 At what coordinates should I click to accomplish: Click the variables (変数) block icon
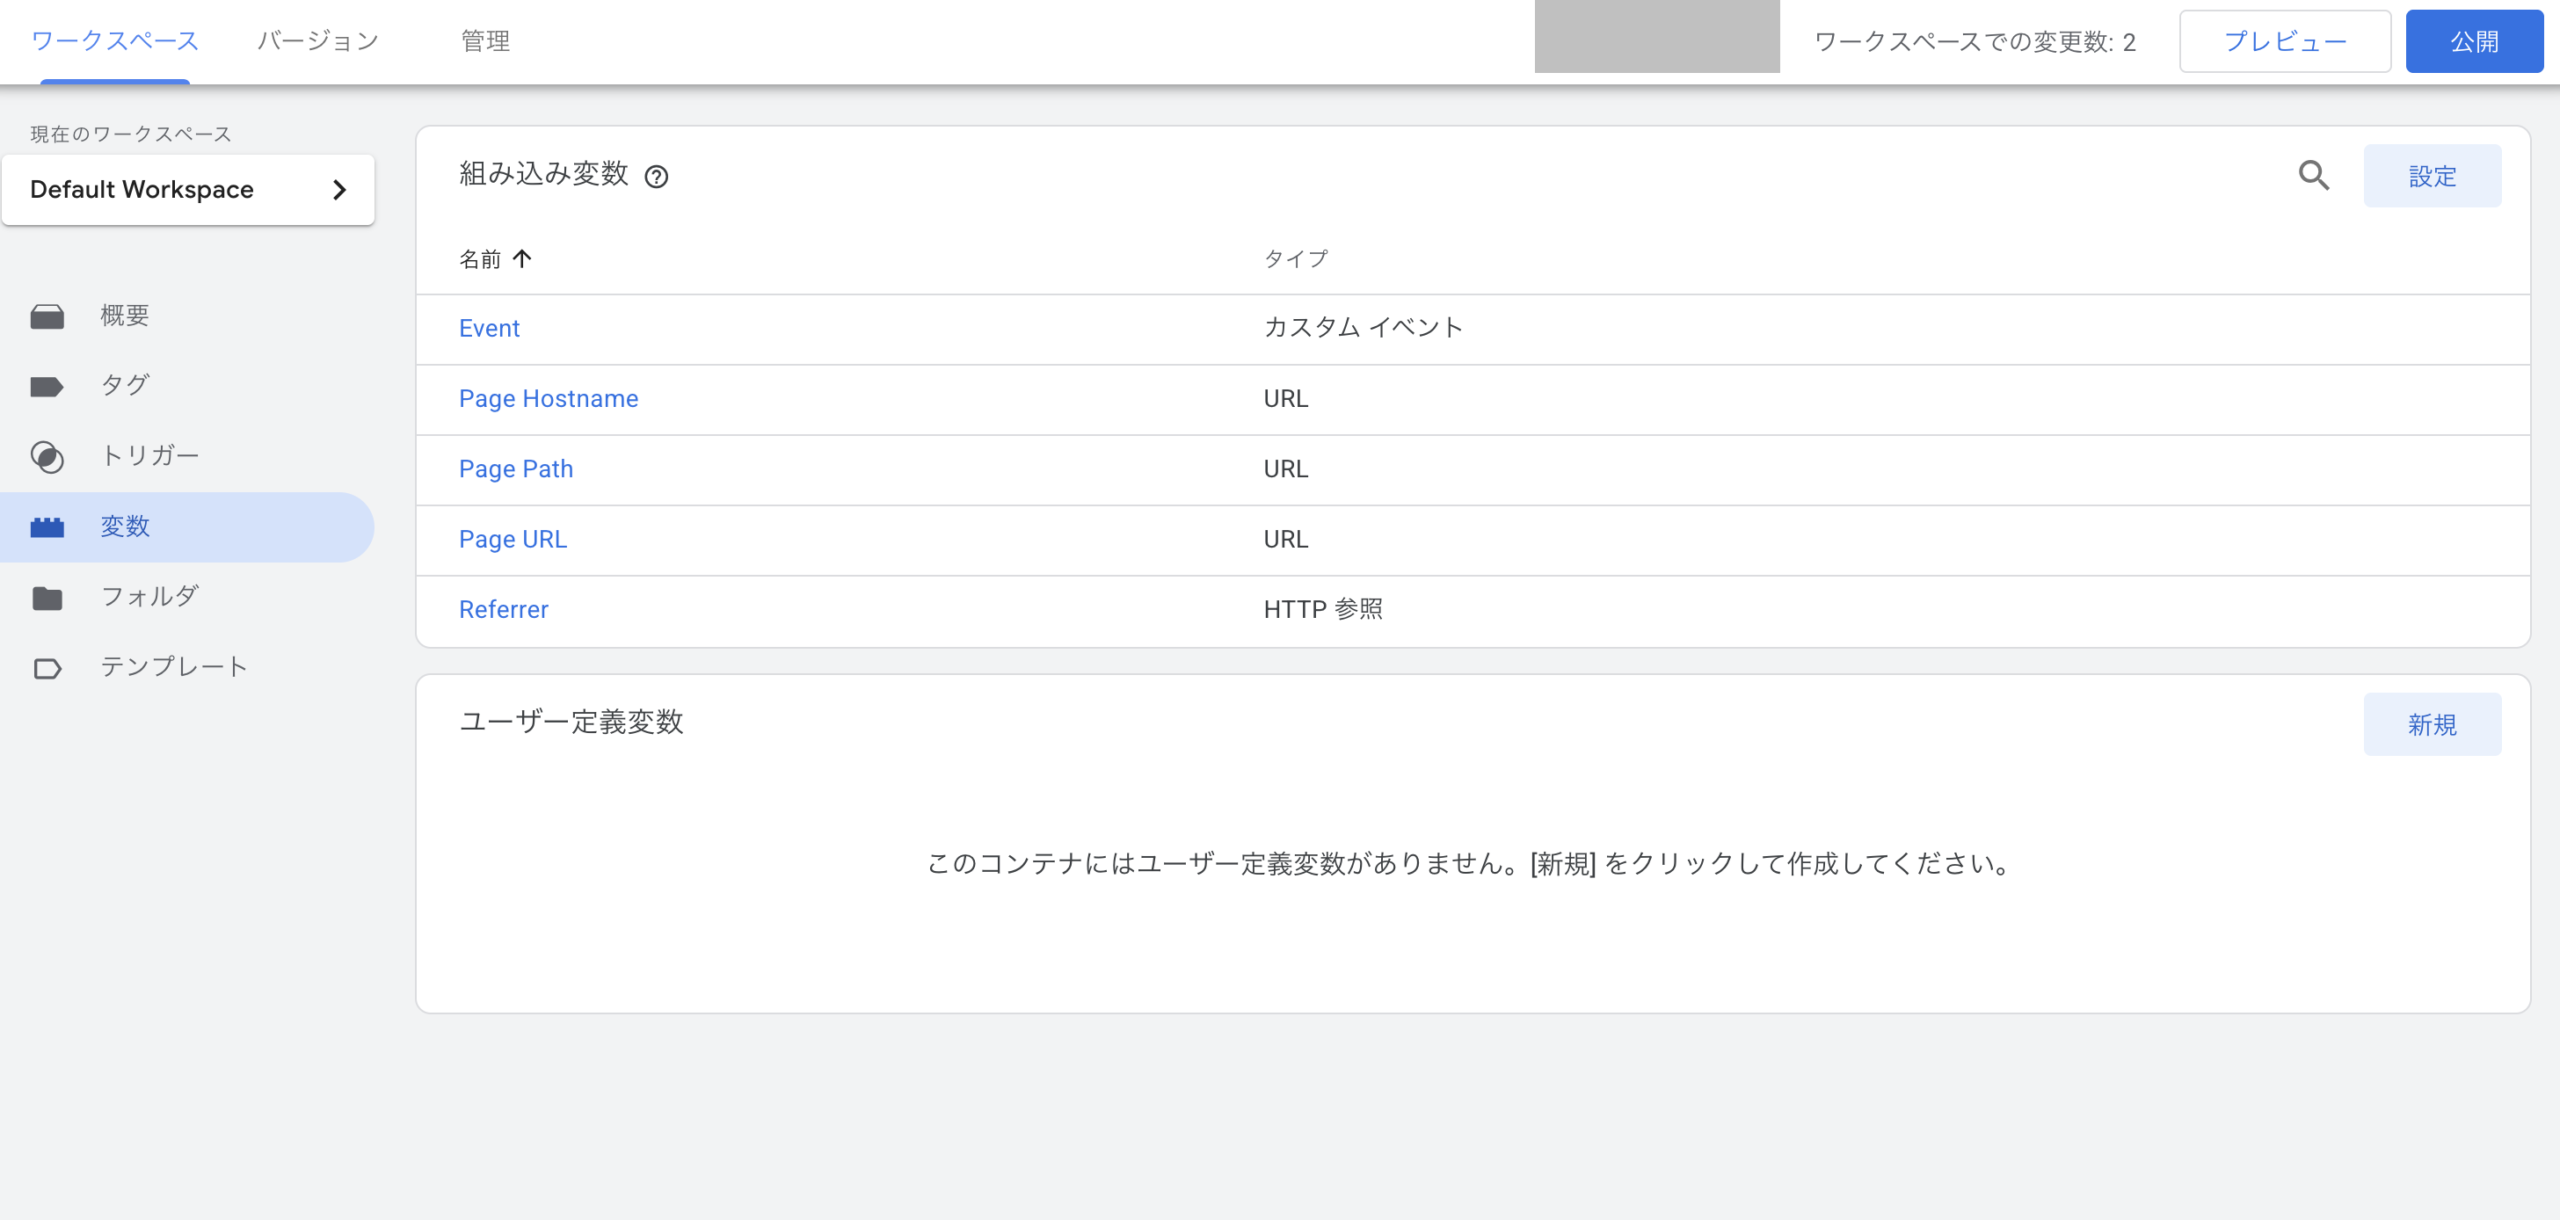(x=47, y=527)
